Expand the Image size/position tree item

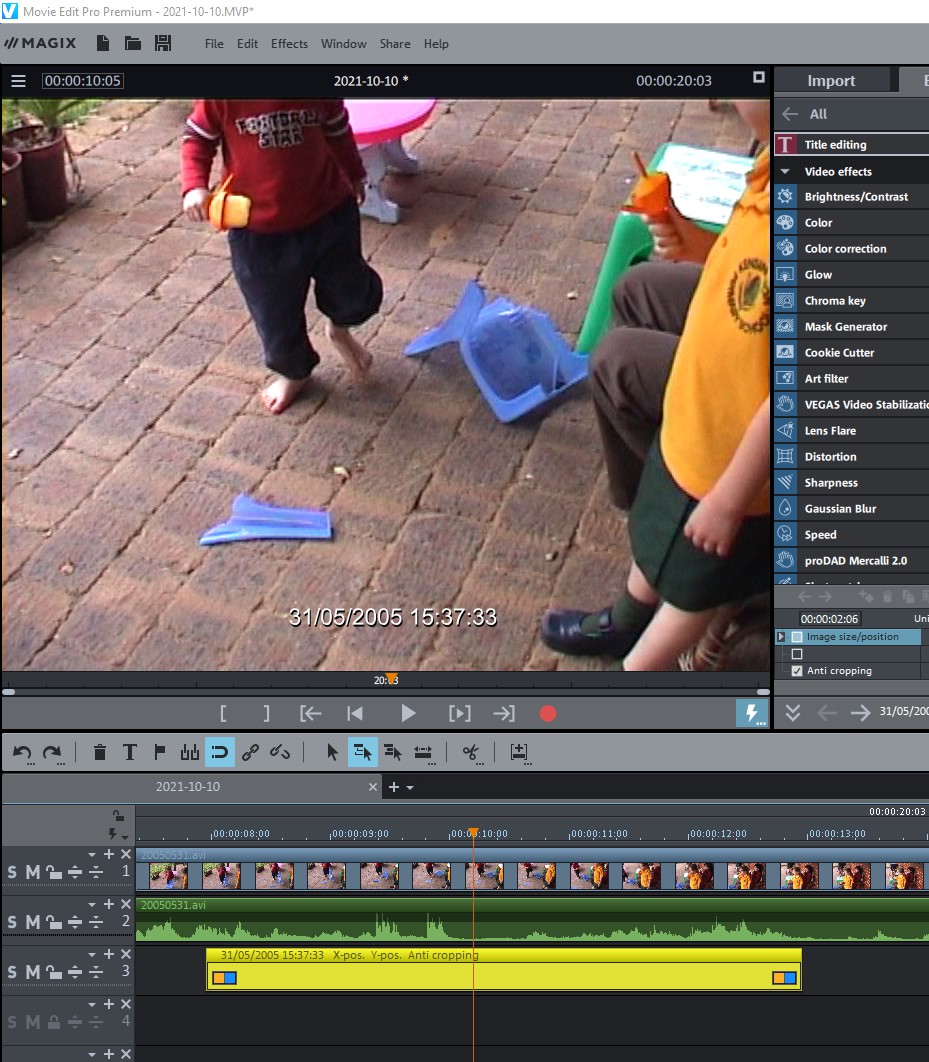781,637
